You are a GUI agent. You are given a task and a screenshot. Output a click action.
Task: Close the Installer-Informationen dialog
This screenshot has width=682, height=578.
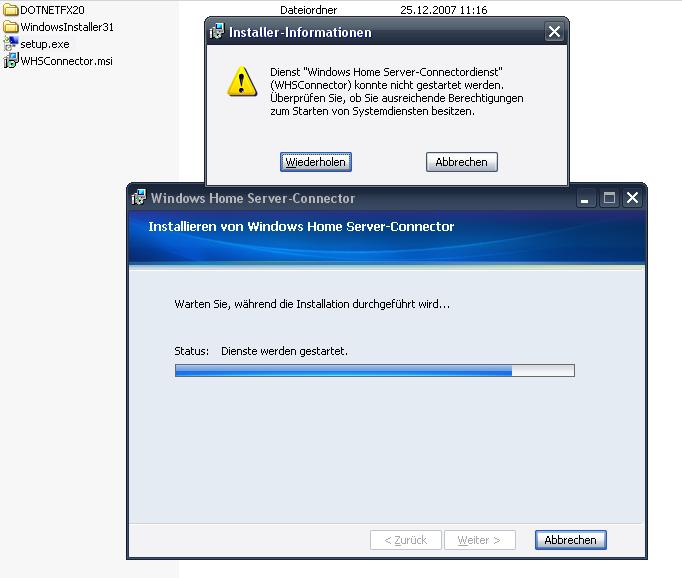point(554,32)
